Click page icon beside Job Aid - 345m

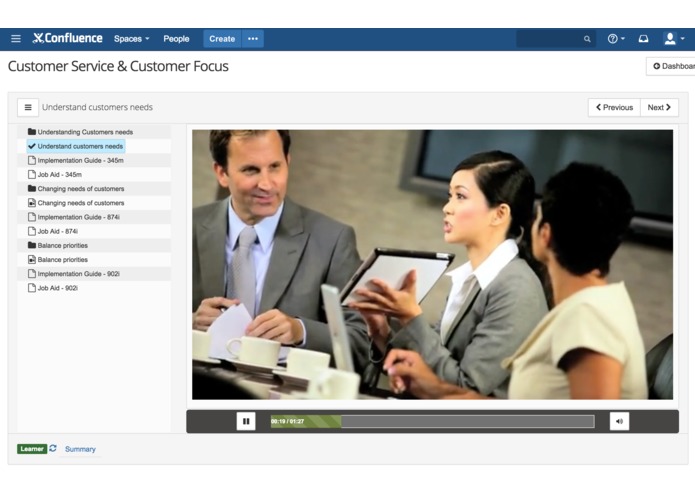pos(31,174)
